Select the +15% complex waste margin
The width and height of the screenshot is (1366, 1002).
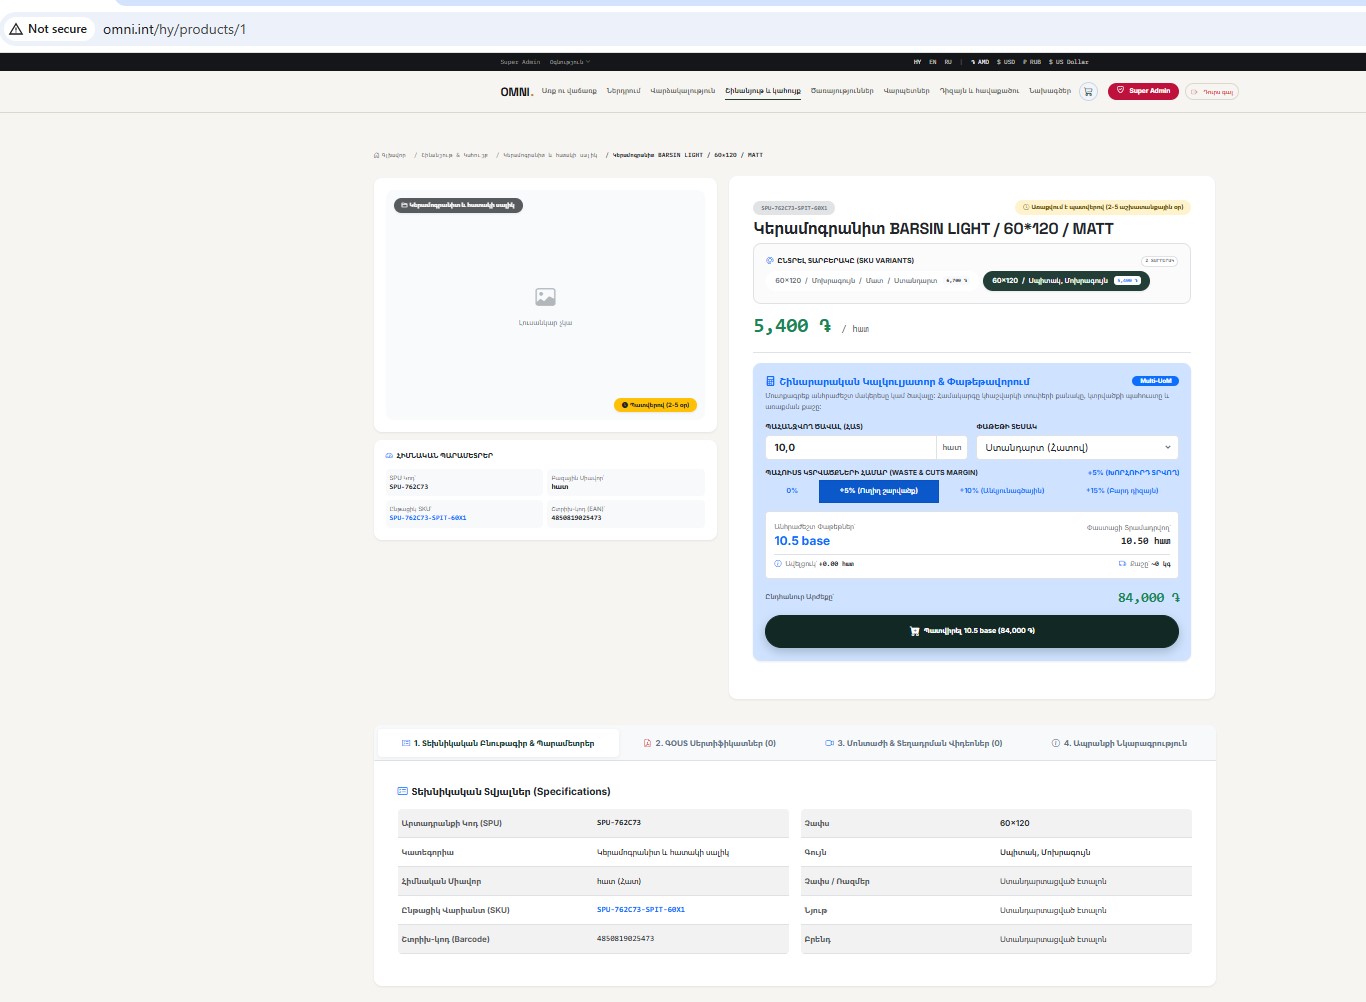(1122, 491)
